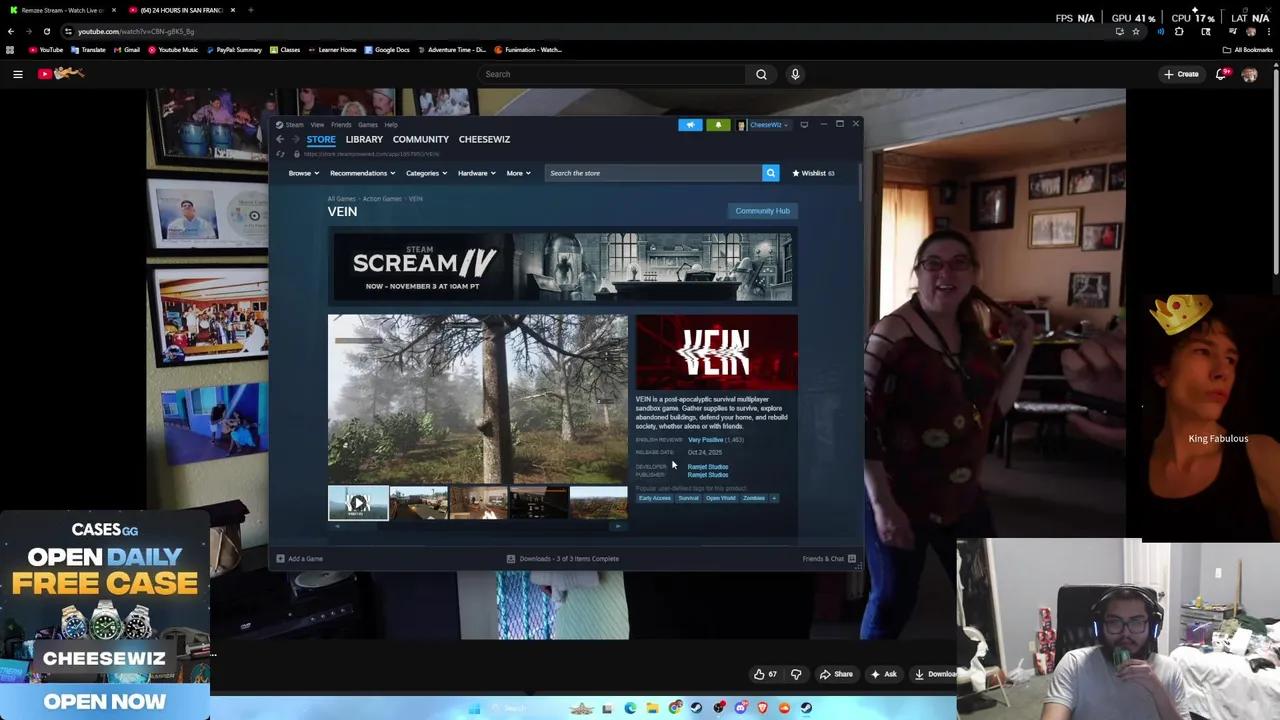Viewport: 1280px width, 720px height.
Task: Click the plus tag icon next to Zombies
Action: coord(773,498)
